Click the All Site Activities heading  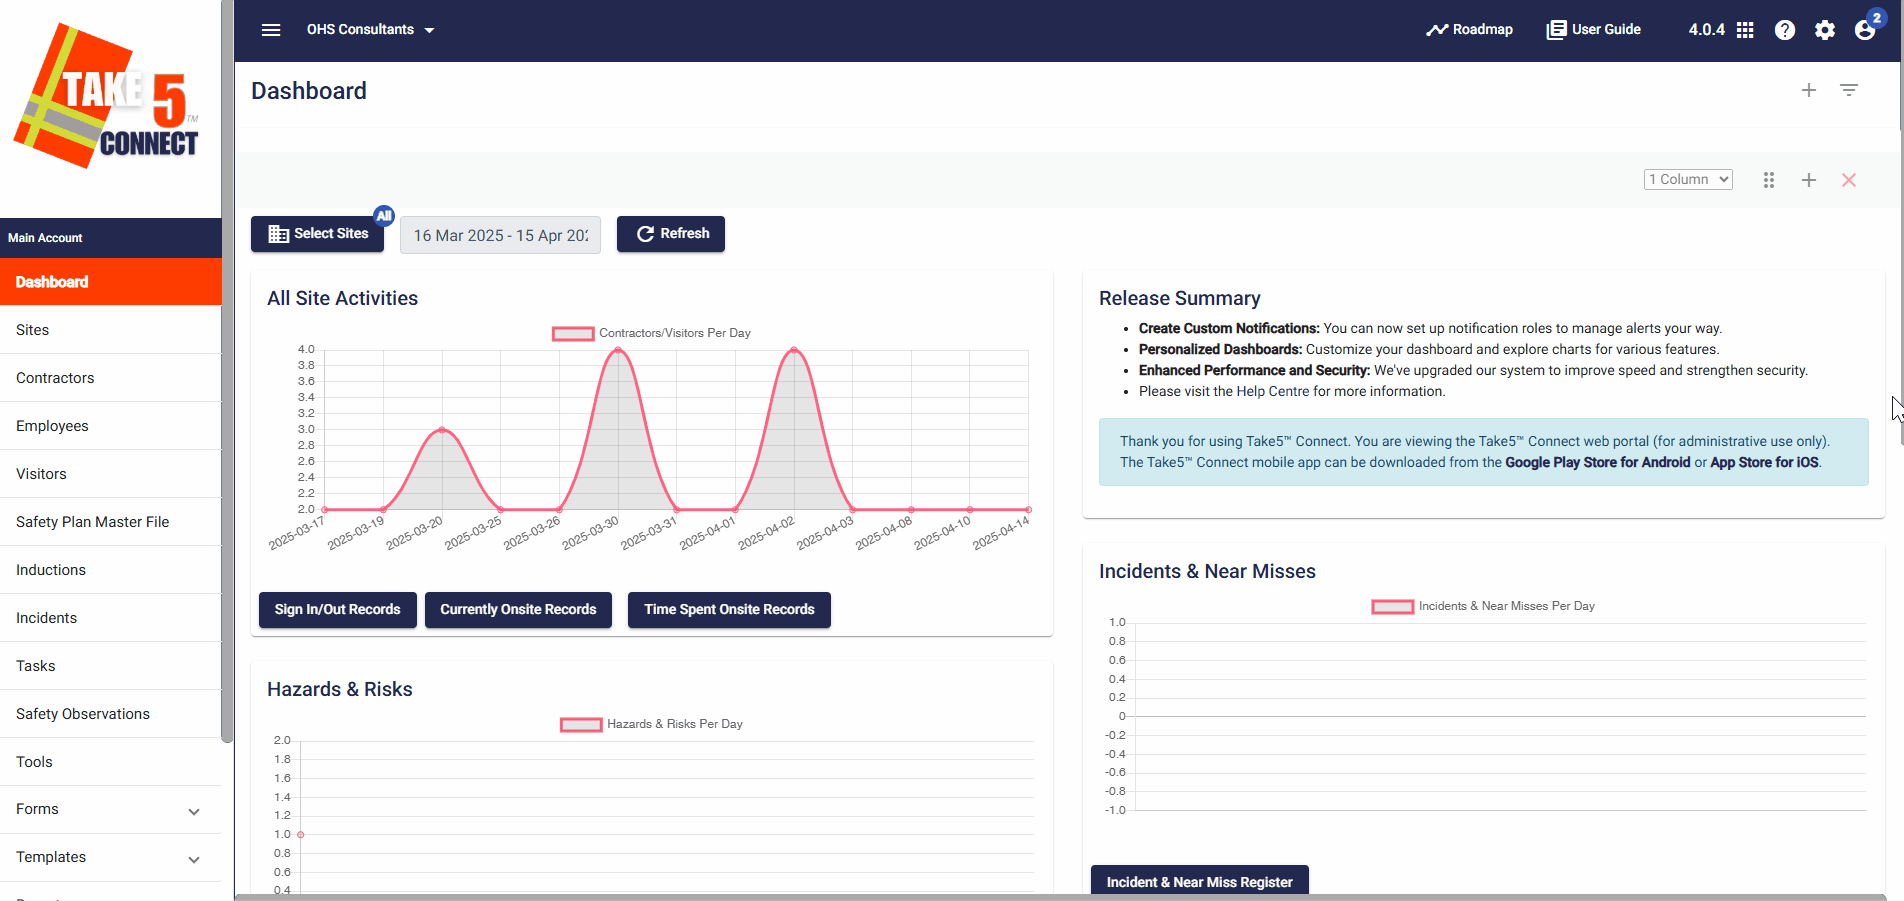click(x=342, y=298)
